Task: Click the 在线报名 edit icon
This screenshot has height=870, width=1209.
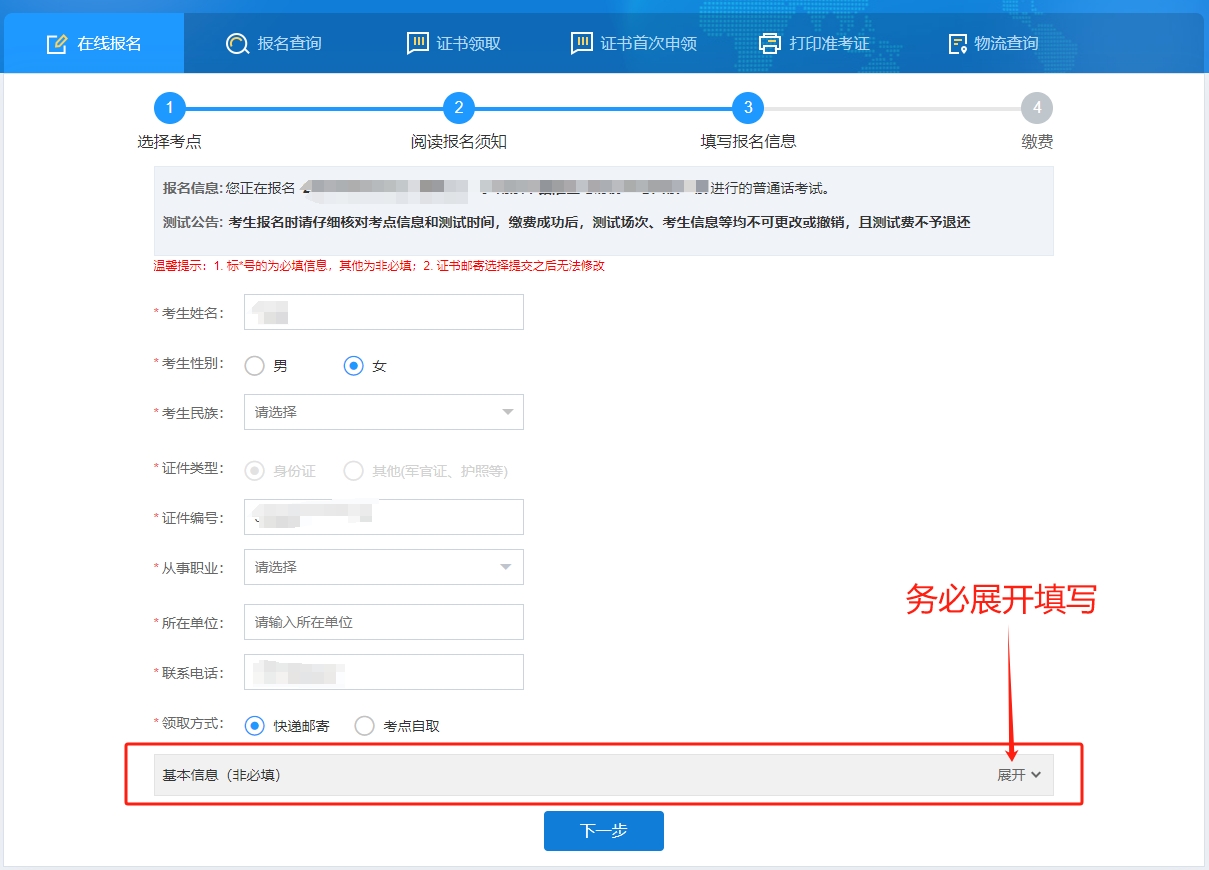Action: click(57, 44)
